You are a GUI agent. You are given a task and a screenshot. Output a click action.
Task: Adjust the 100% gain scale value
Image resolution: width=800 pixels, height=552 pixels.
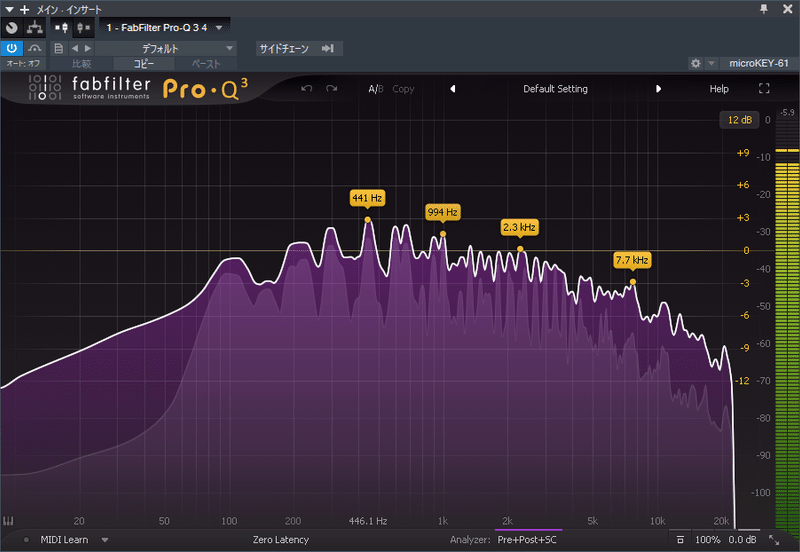tap(708, 540)
